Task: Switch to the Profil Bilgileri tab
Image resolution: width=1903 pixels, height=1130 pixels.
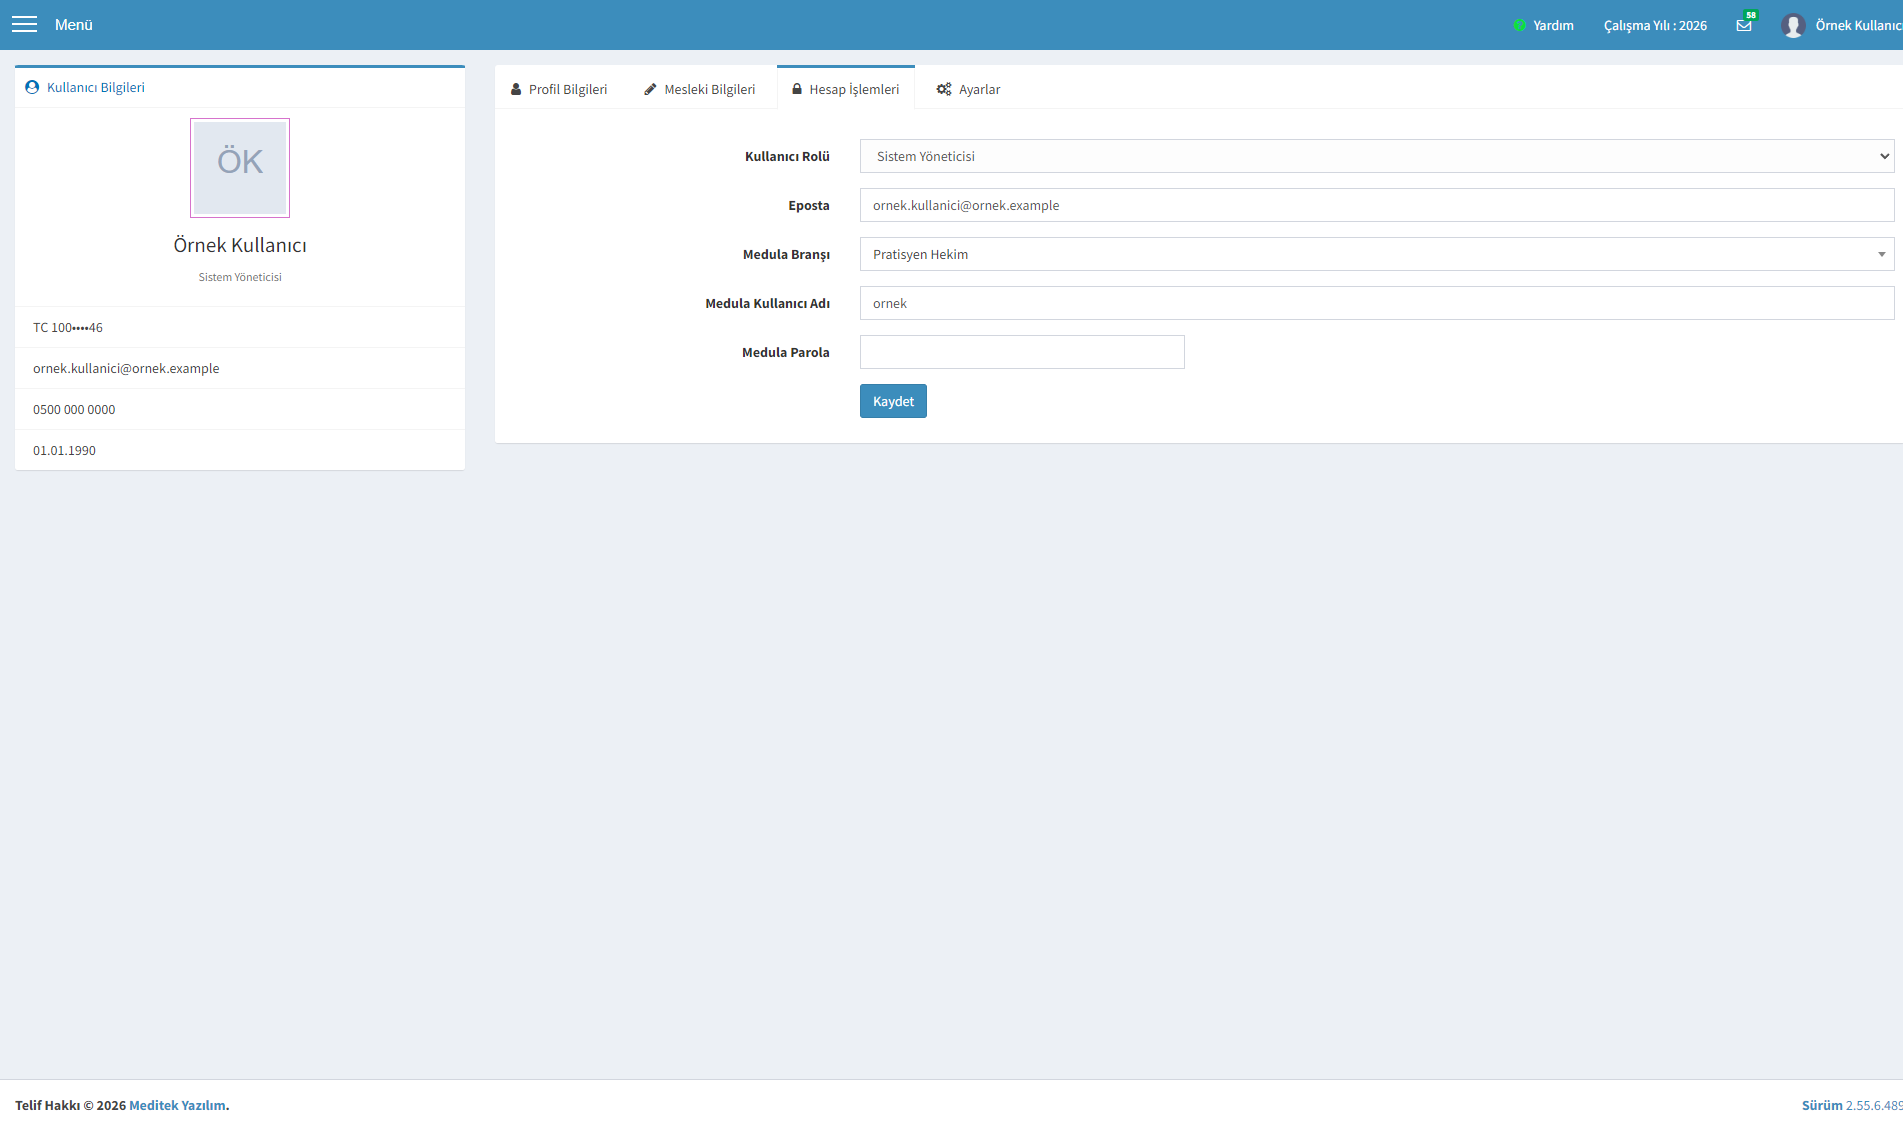Action: point(559,89)
